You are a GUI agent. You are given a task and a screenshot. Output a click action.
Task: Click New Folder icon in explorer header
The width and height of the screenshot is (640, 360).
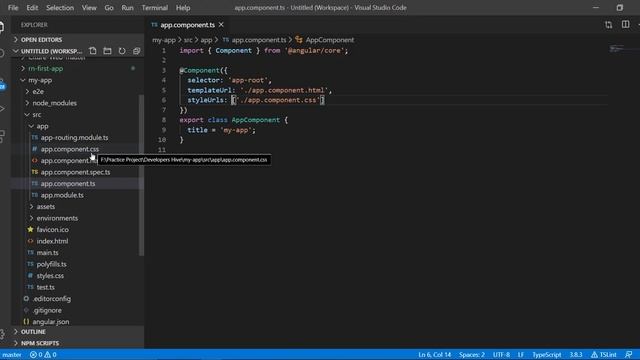107,51
